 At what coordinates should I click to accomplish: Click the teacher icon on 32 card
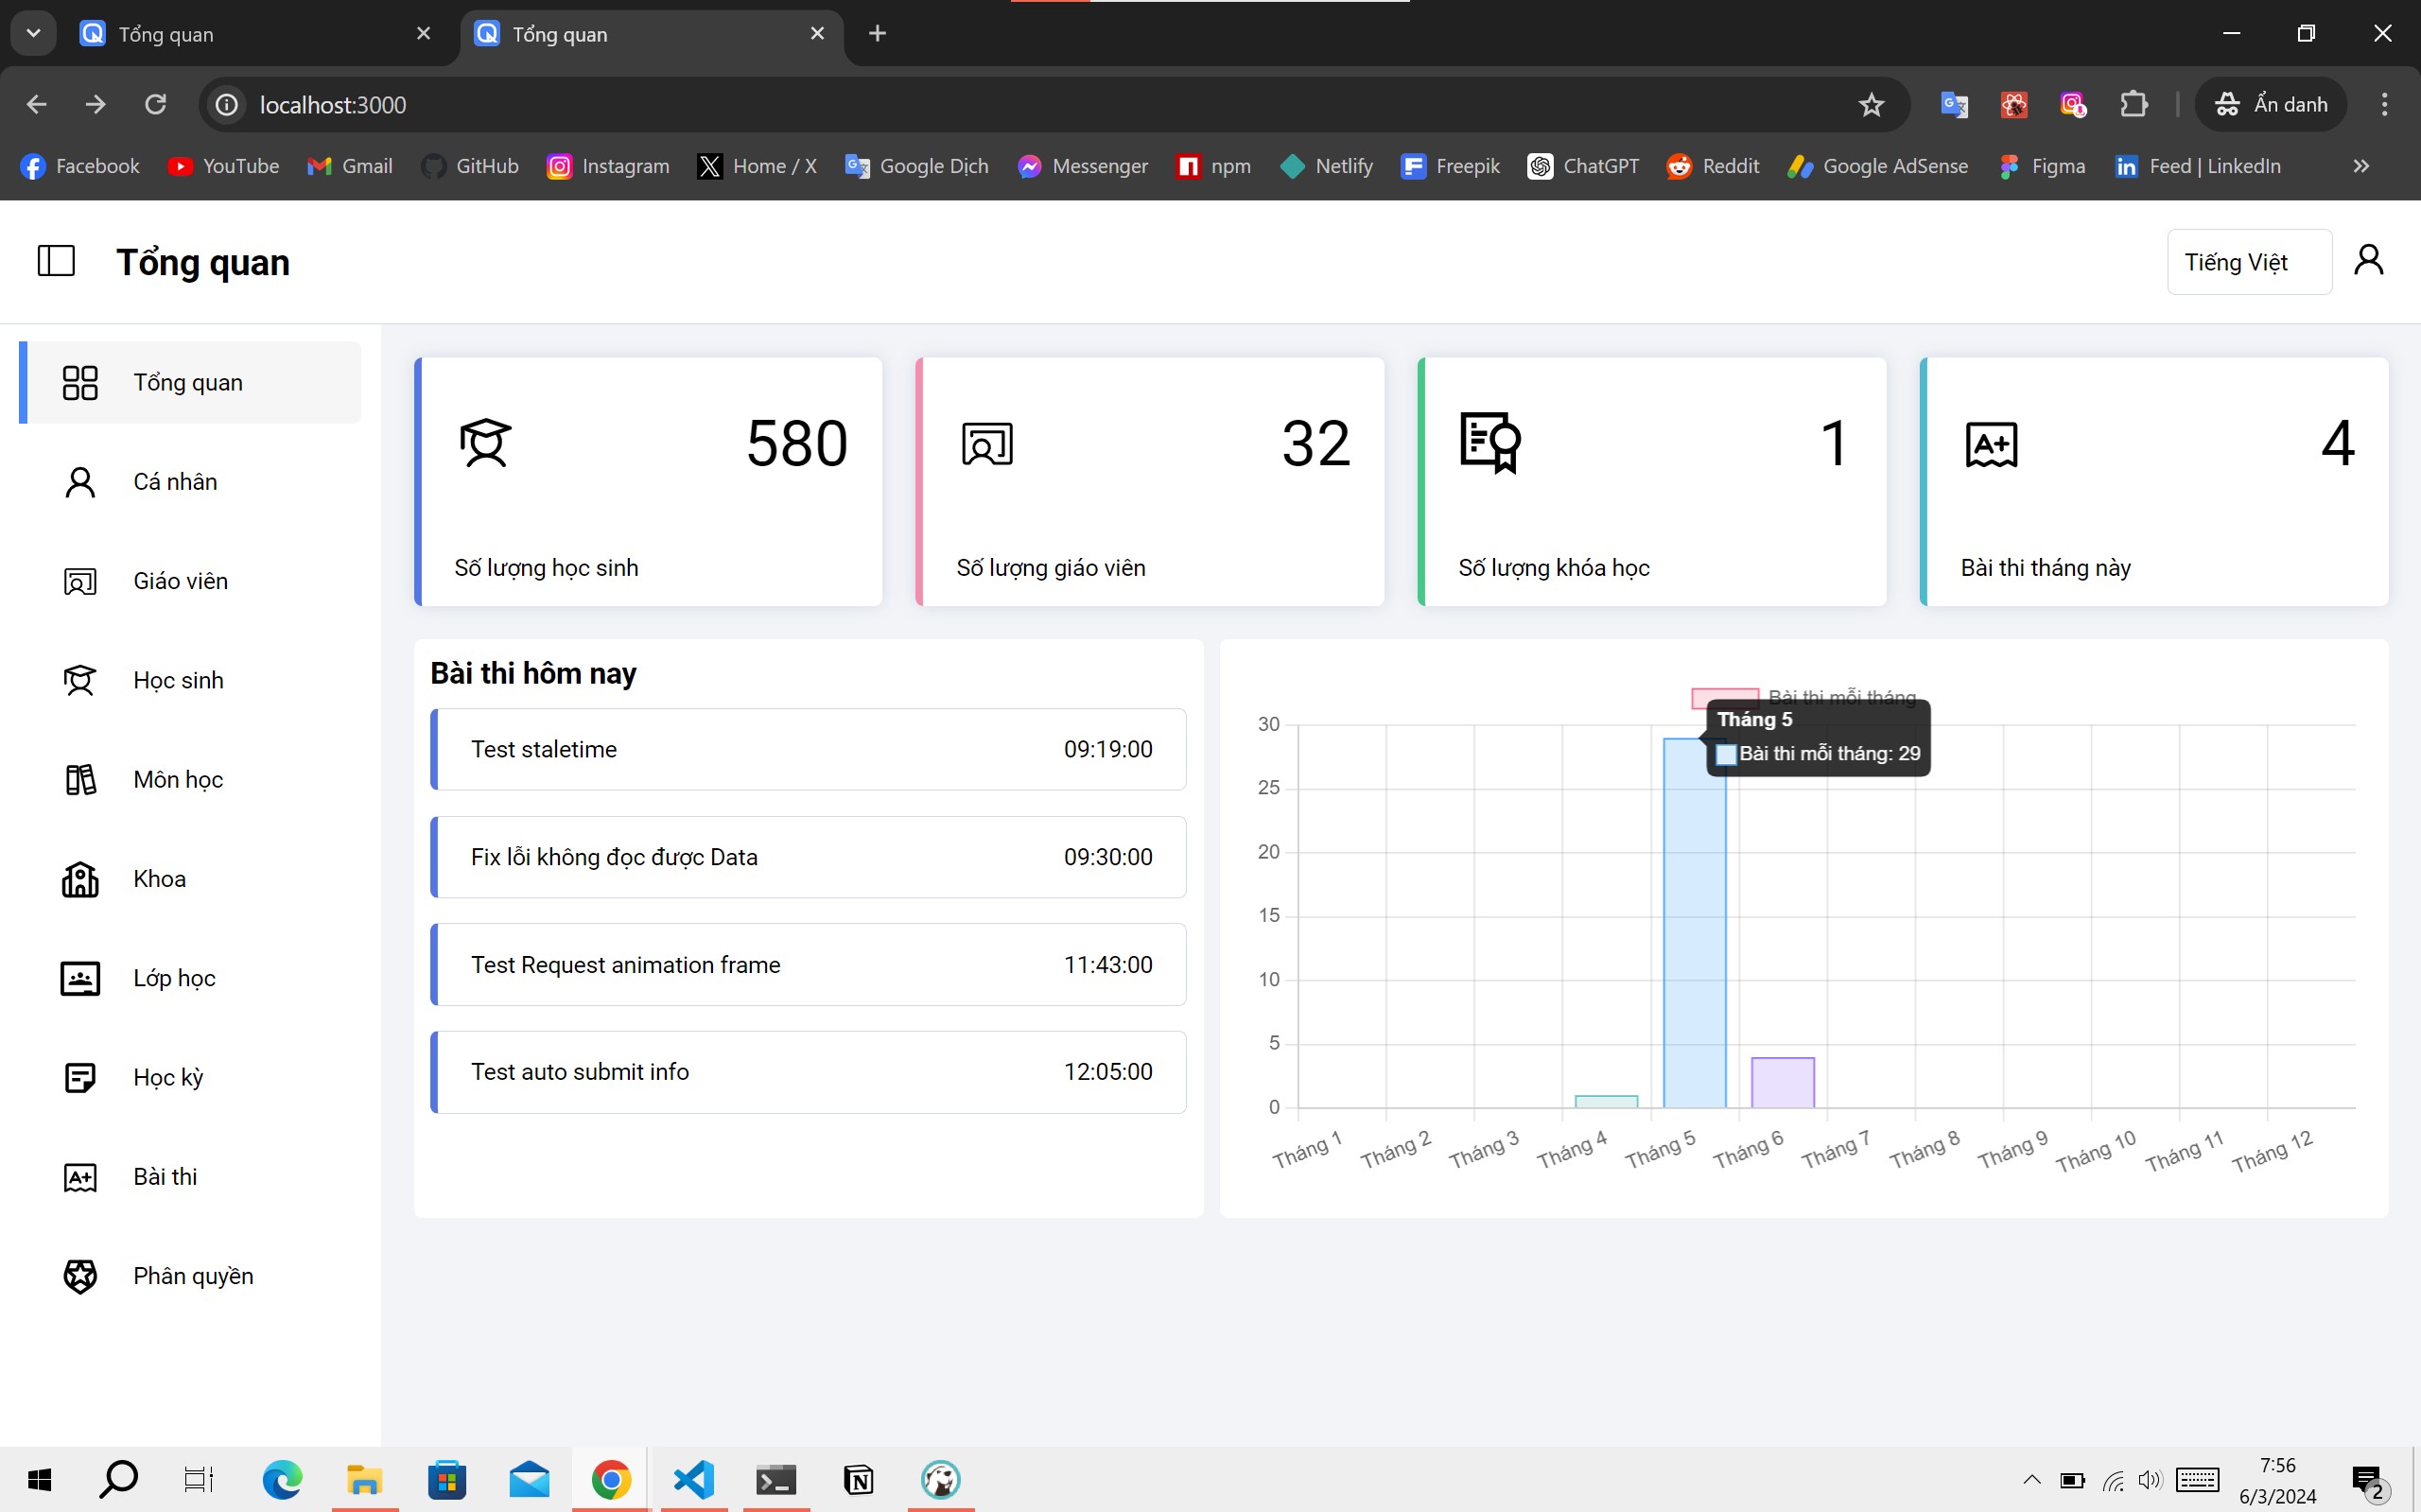(987, 444)
